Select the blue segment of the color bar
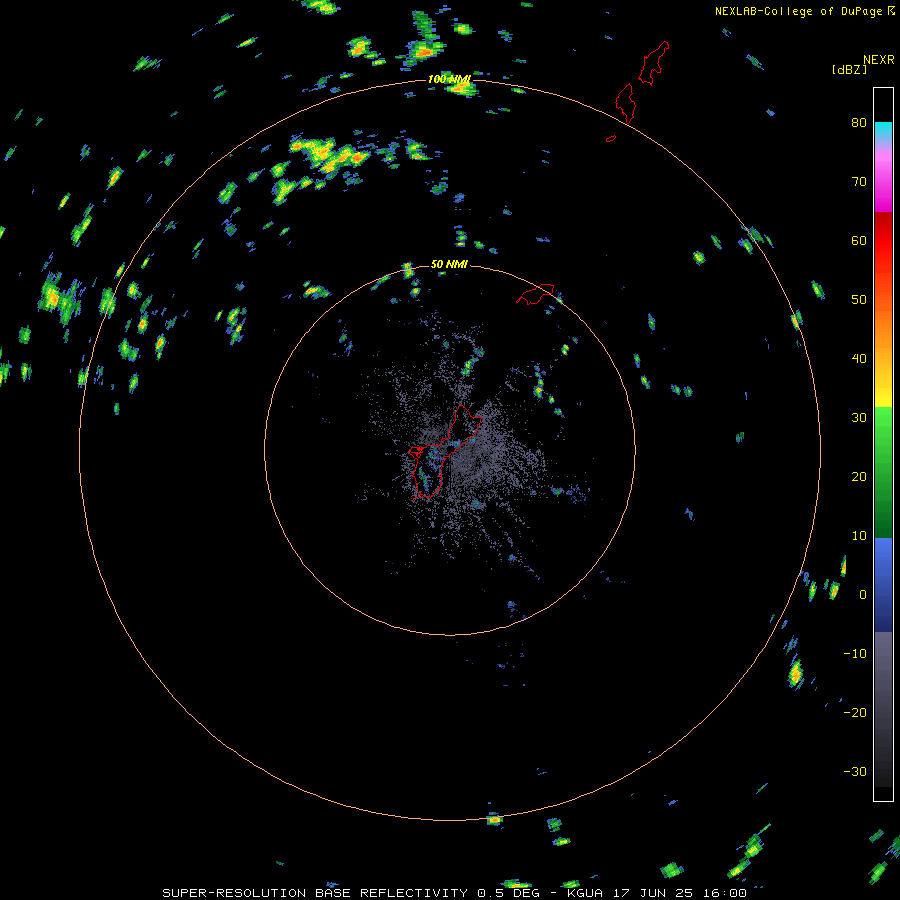This screenshot has width=900, height=900. [883, 584]
